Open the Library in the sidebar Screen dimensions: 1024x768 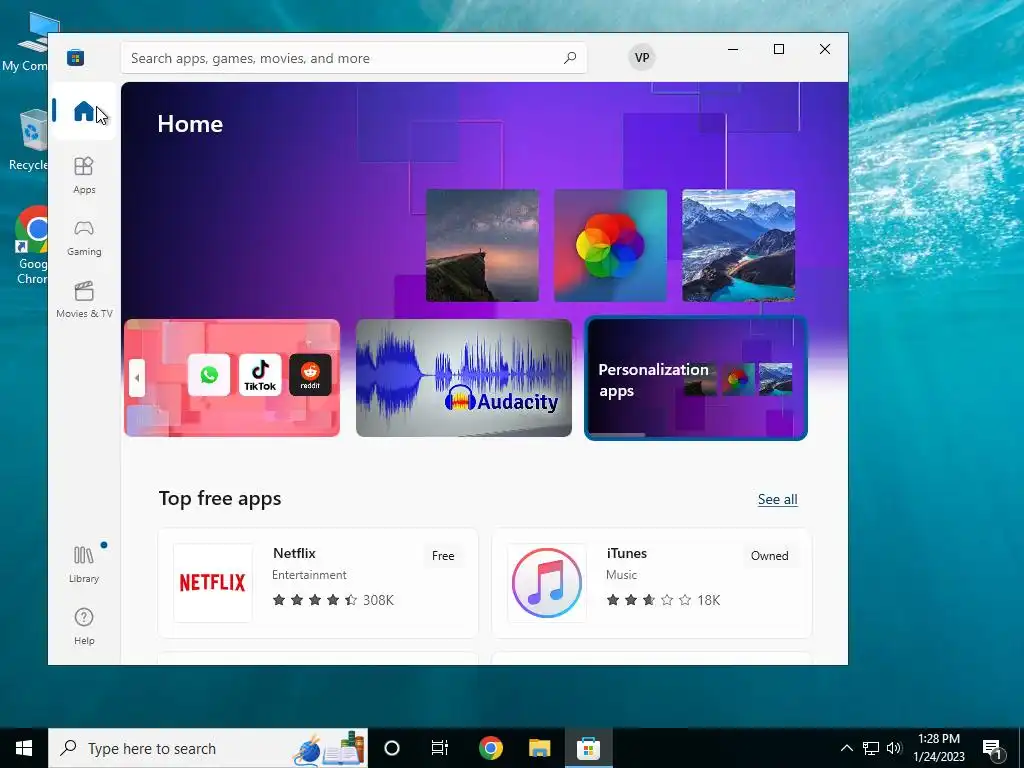point(84,564)
